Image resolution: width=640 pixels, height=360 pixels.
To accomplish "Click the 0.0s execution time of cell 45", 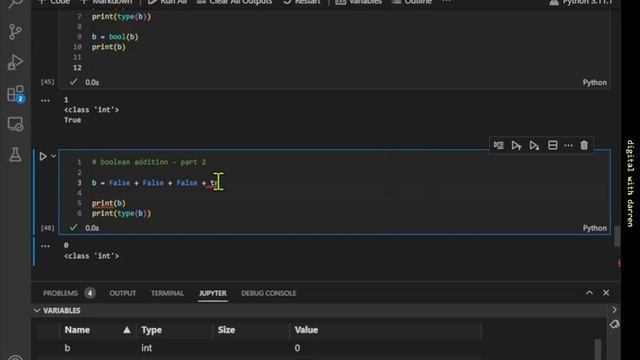I will 92,82.
